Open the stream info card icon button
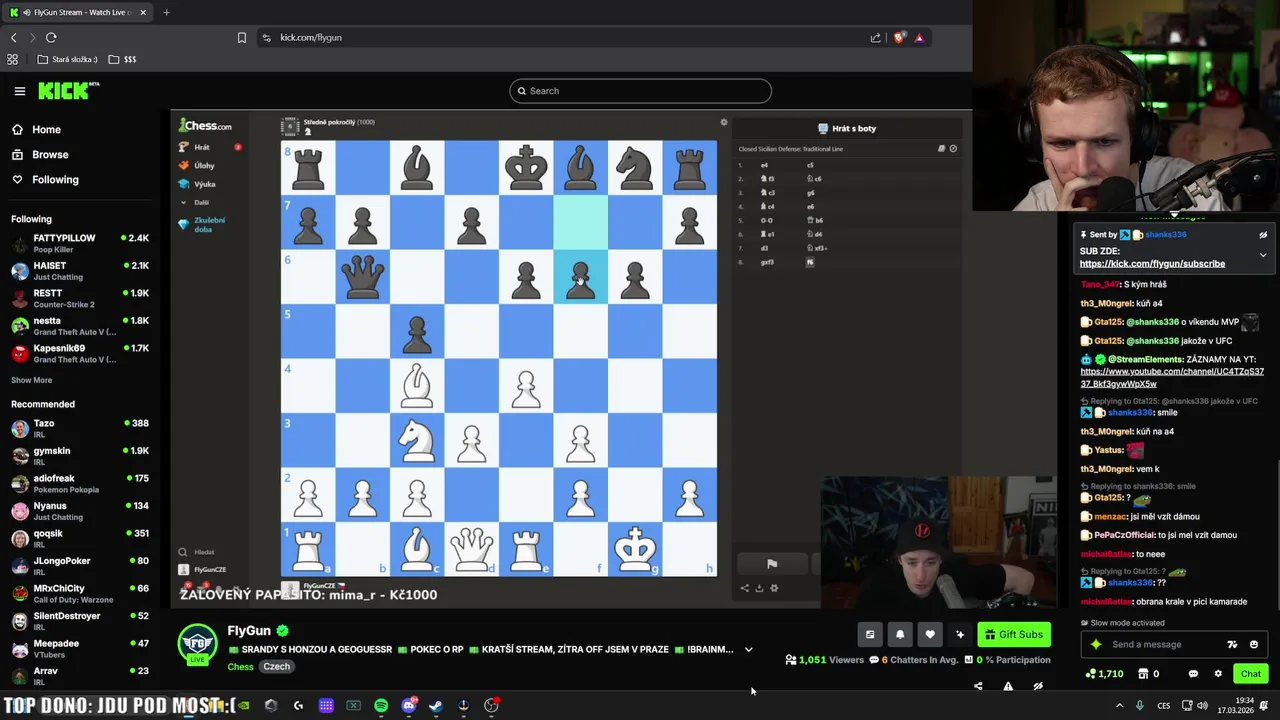Screen dimensions: 1280x720 870,634
